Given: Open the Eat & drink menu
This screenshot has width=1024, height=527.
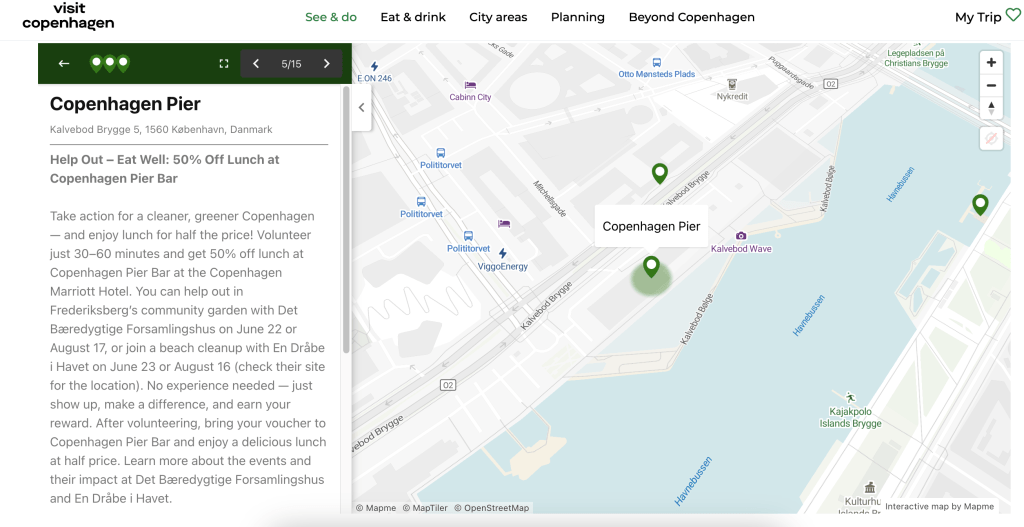Looking at the screenshot, I should 413,17.
